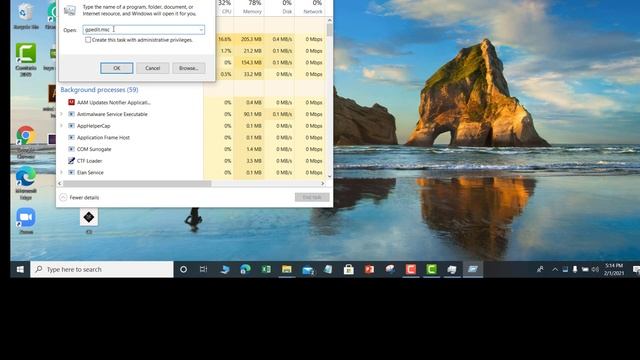Select the AAM Updates Notifier Application process
The image size is (640, 360).
tap(113, 102)
